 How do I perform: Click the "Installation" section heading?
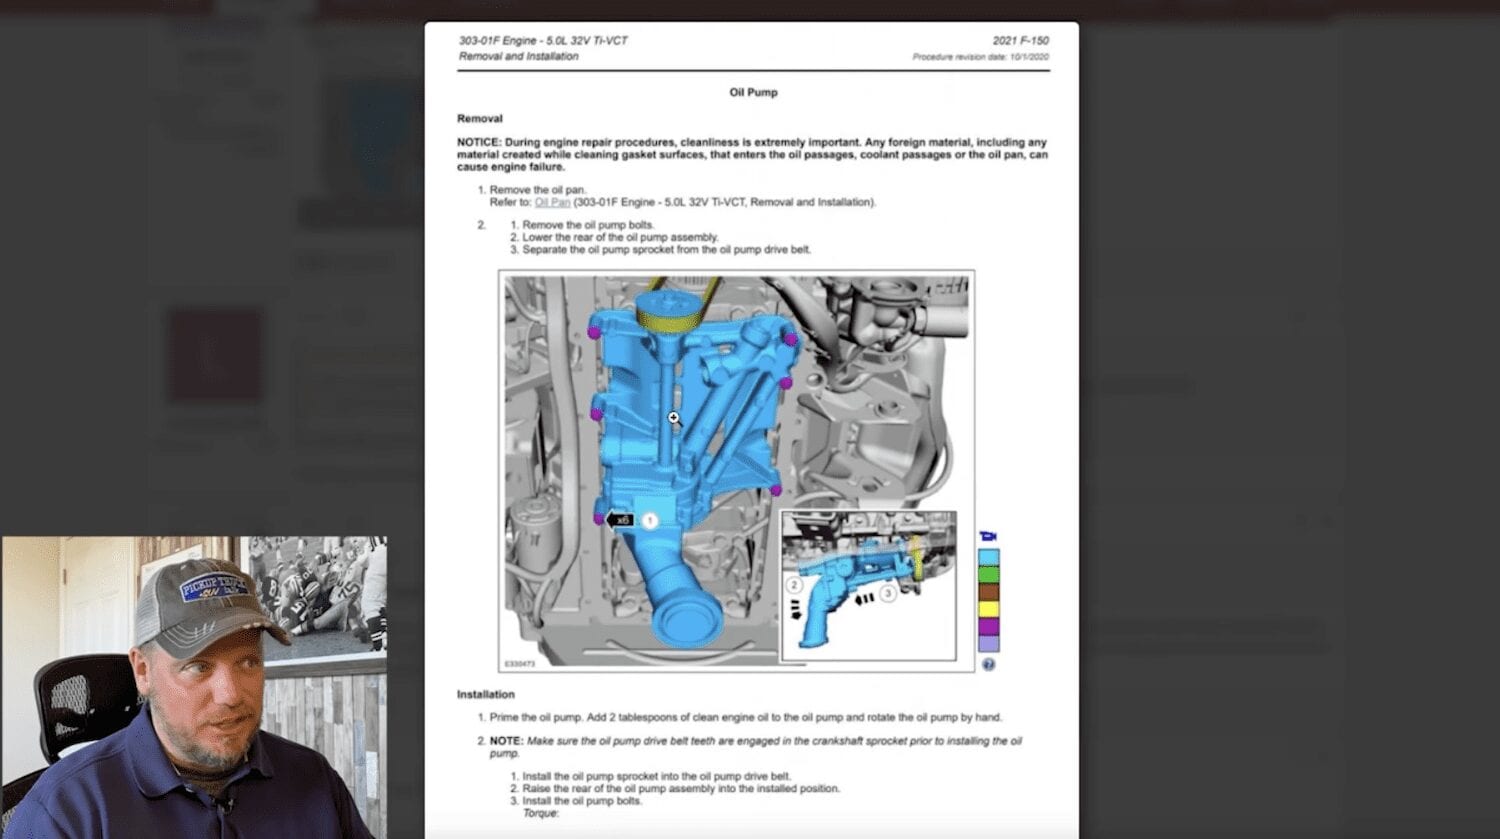[486, 694]
